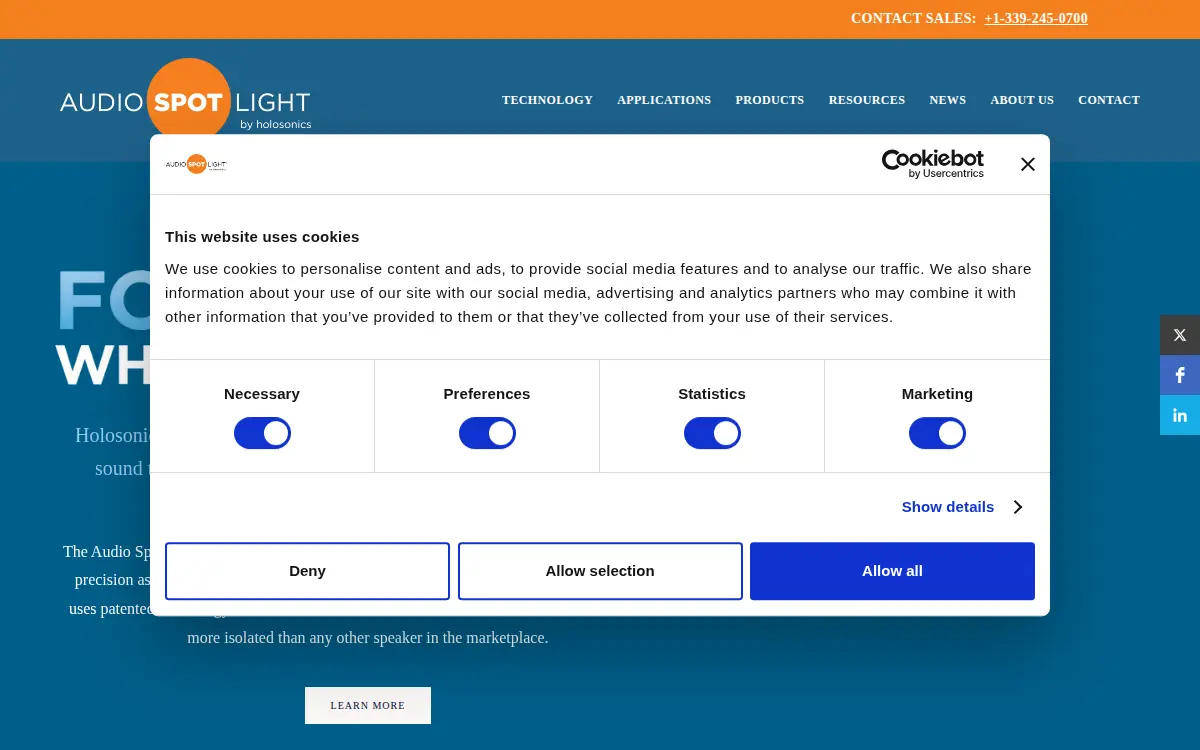Click the Deny cookies button

pos(307,571)
